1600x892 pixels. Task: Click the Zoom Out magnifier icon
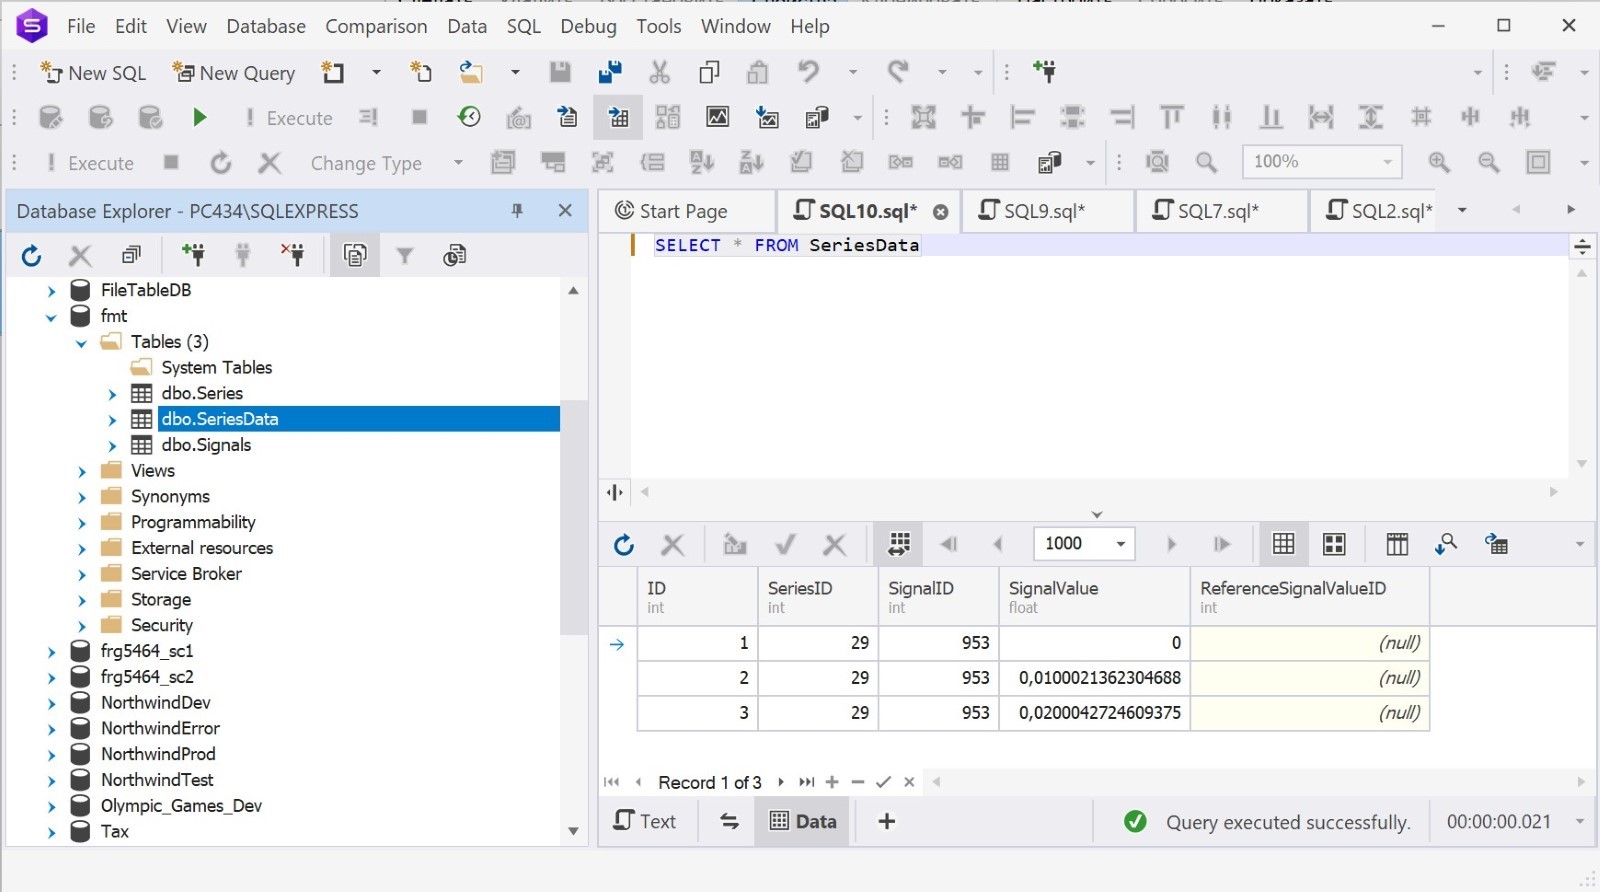(x=1489, y=162)
